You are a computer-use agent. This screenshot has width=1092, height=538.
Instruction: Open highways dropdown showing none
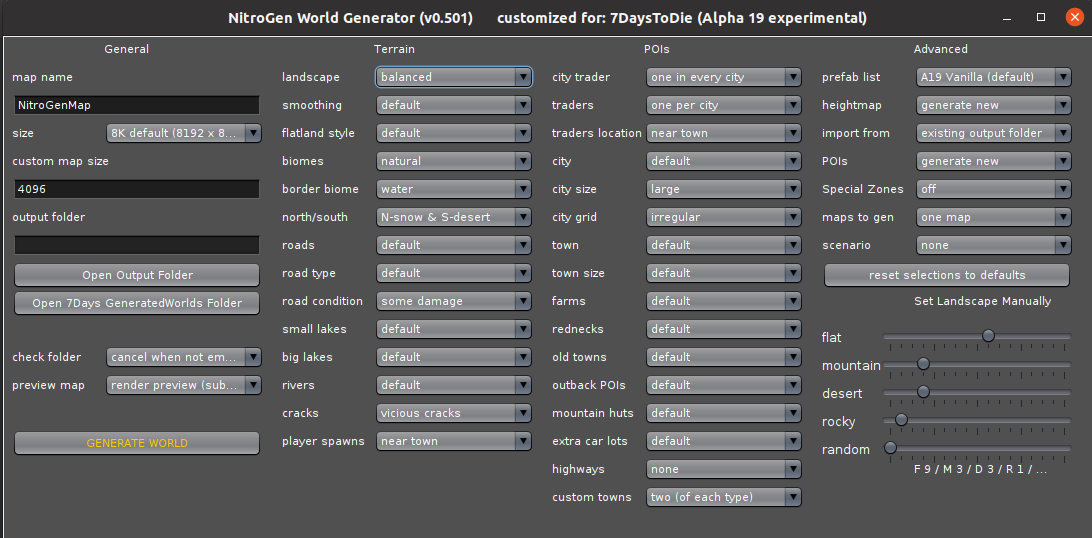[724, 469]
